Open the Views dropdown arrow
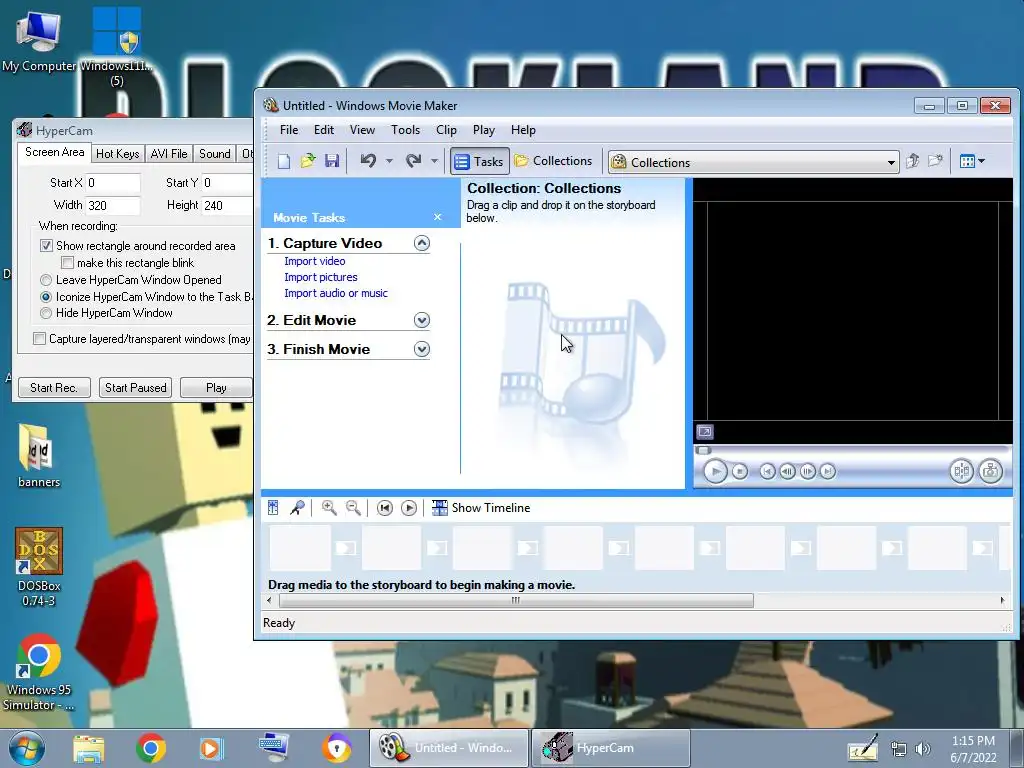Screen dimensions: 1024x768 pyautogui.click(x=981, y=161)
